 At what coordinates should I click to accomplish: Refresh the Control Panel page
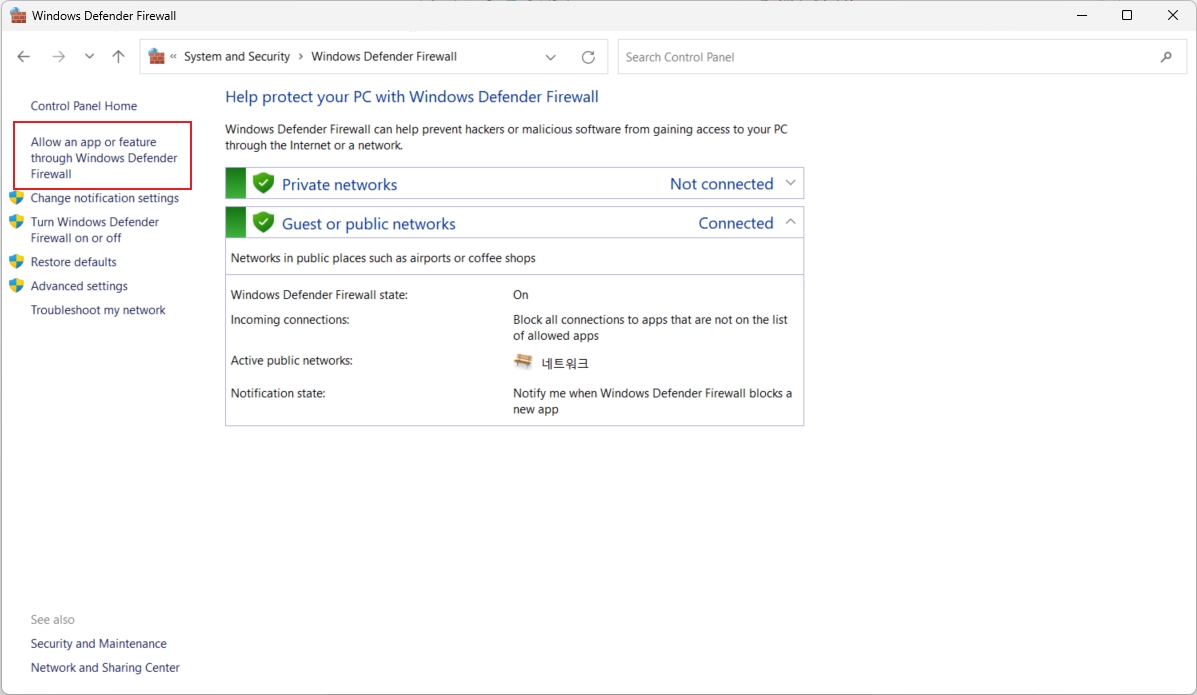click(588, 57)
